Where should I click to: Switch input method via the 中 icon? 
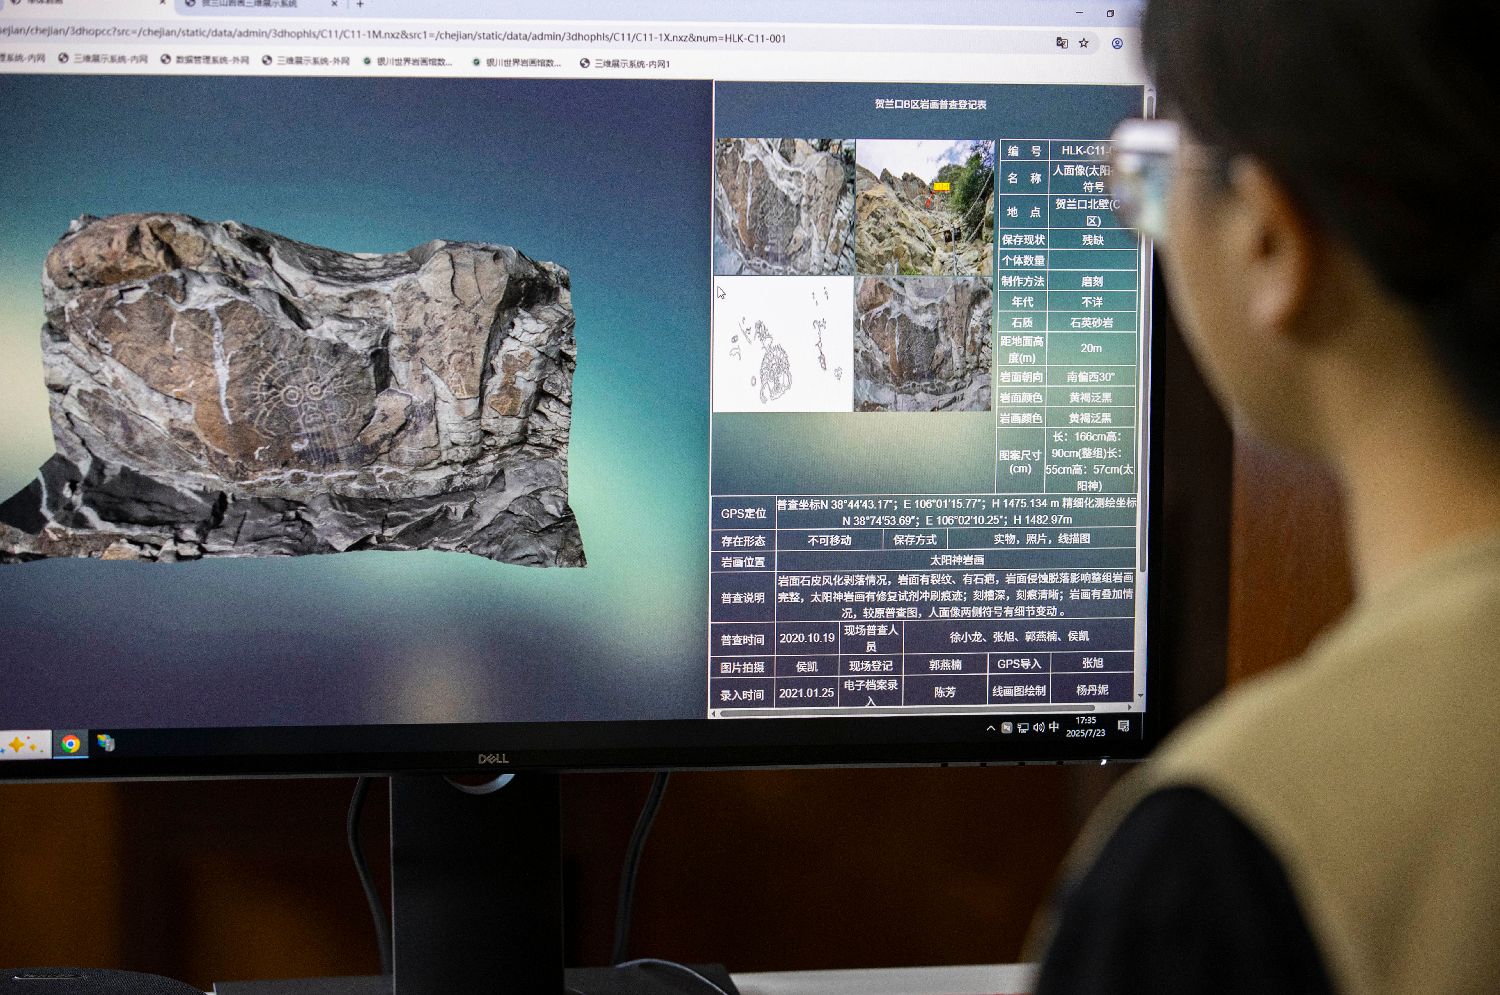(1054, 727)
